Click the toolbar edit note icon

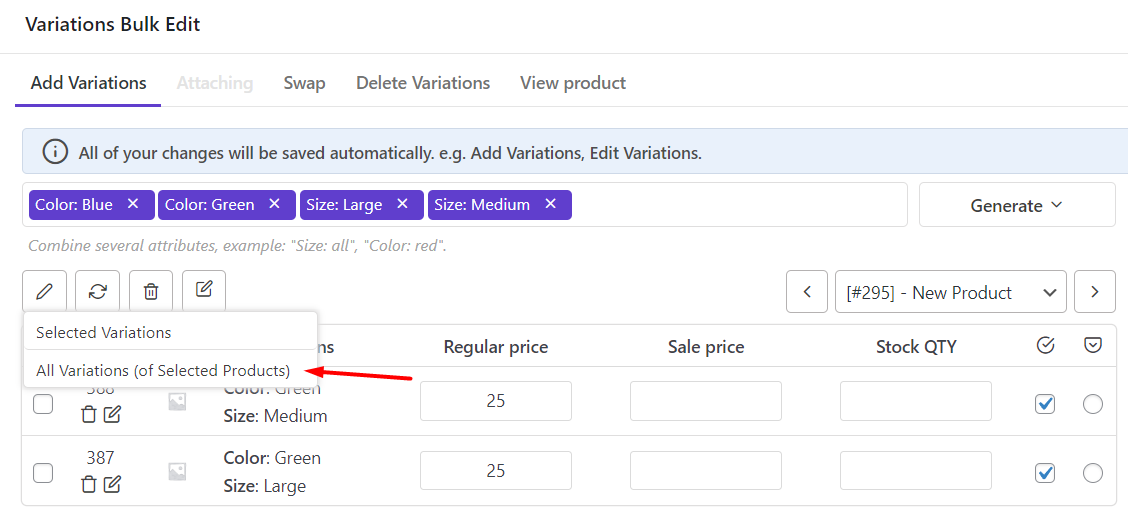(x=204, y=290)
